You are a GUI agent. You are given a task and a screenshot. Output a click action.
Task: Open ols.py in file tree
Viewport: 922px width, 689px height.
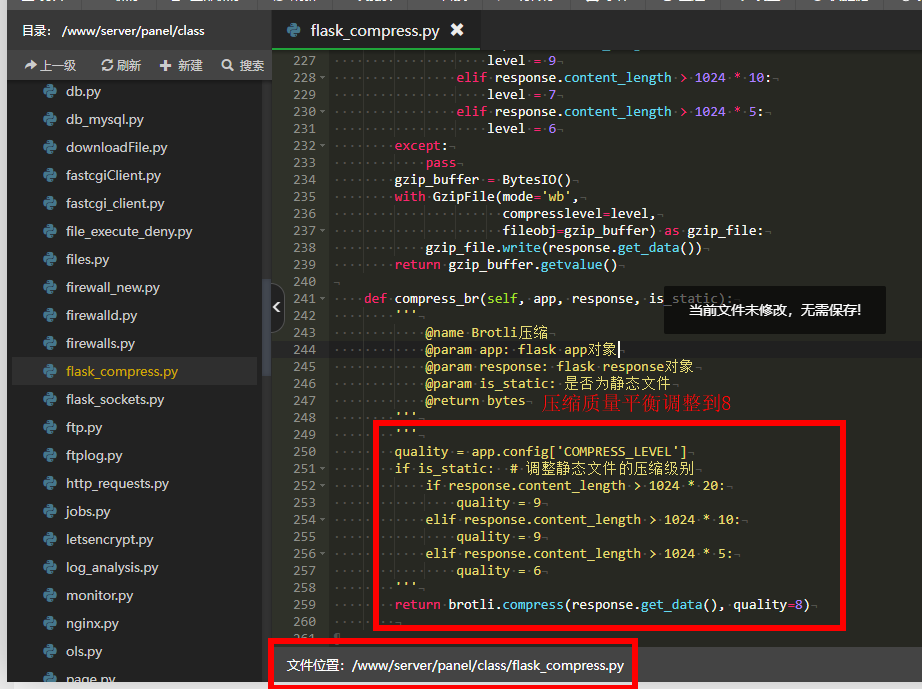[x=83, y=651]
